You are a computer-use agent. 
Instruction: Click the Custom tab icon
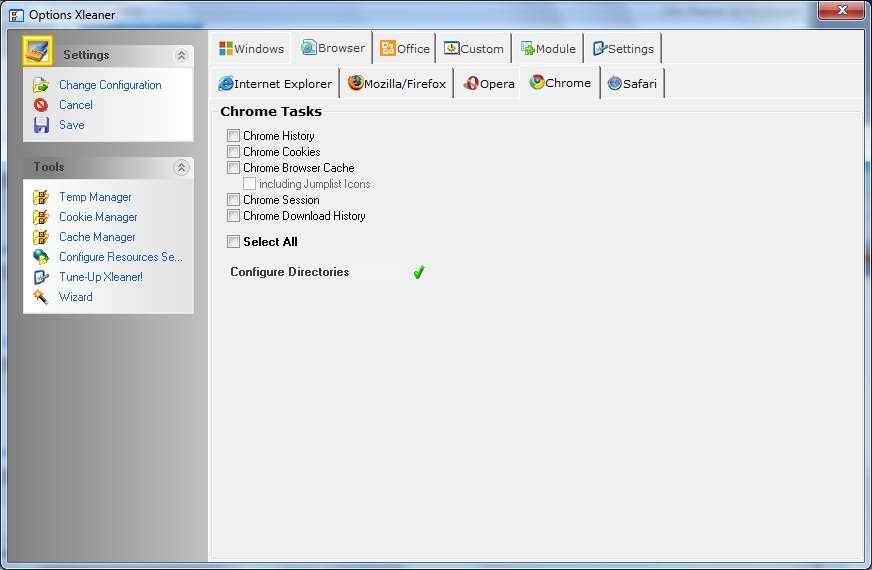(452, 48)
